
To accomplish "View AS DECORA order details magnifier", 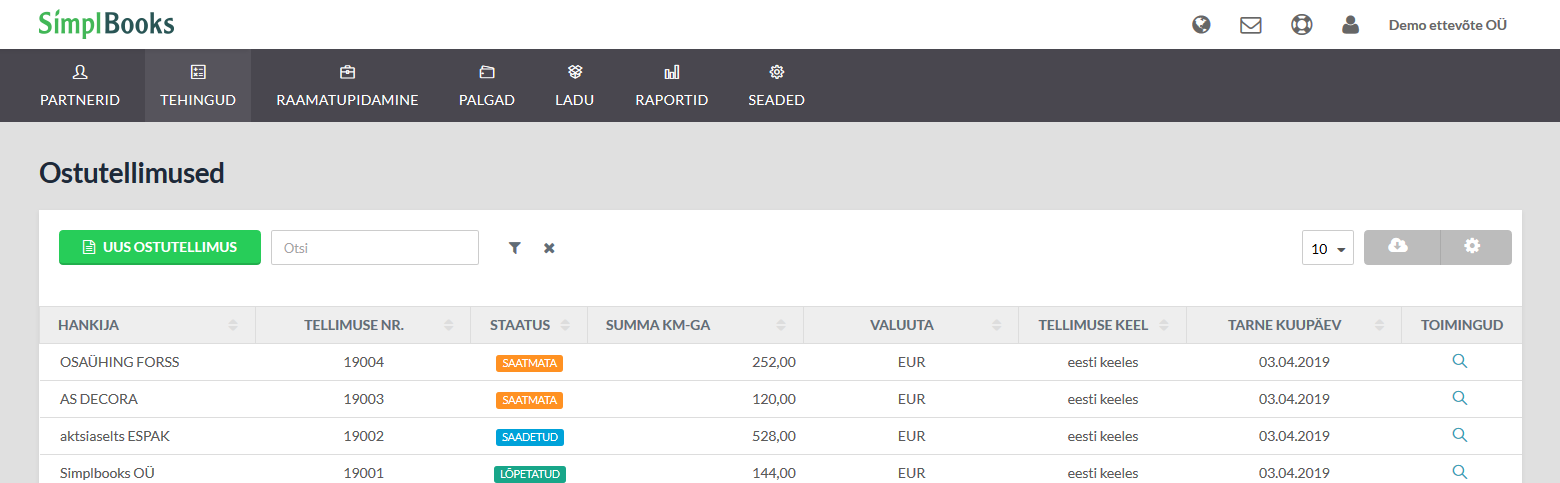I will coord(1460,398).
